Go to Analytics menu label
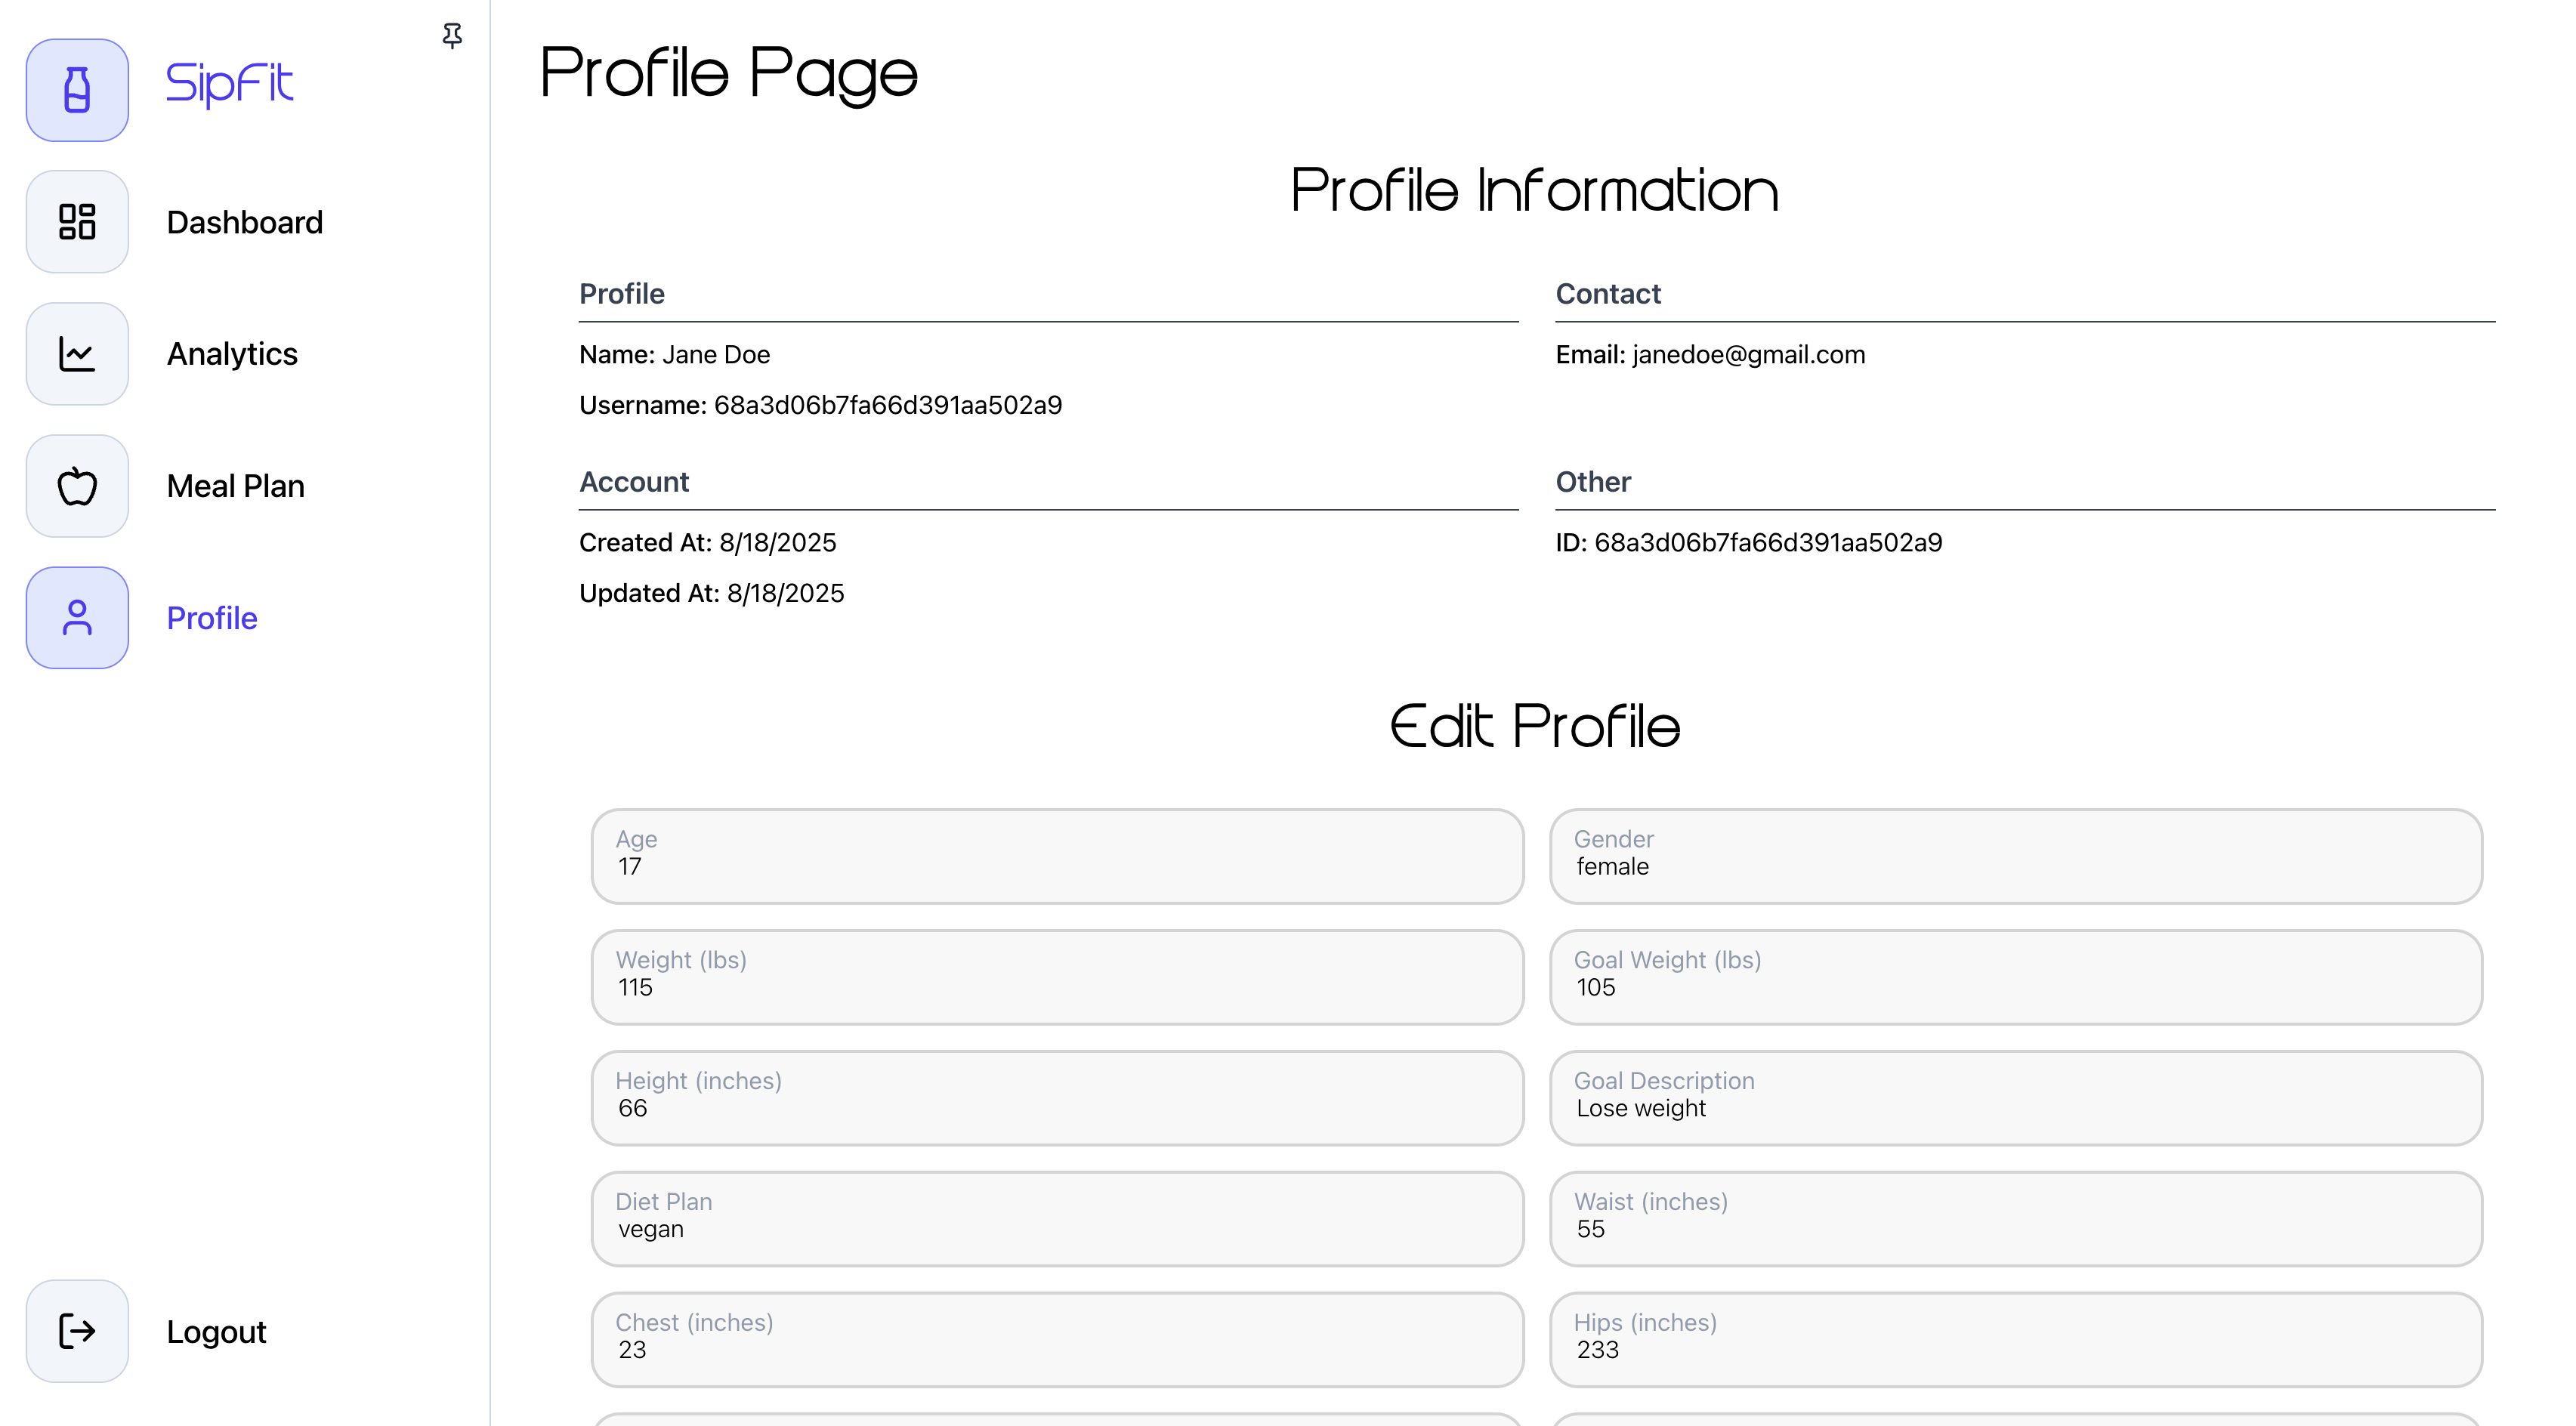The width and height of the screenshot is (2576, 1426). coord(232,354)
